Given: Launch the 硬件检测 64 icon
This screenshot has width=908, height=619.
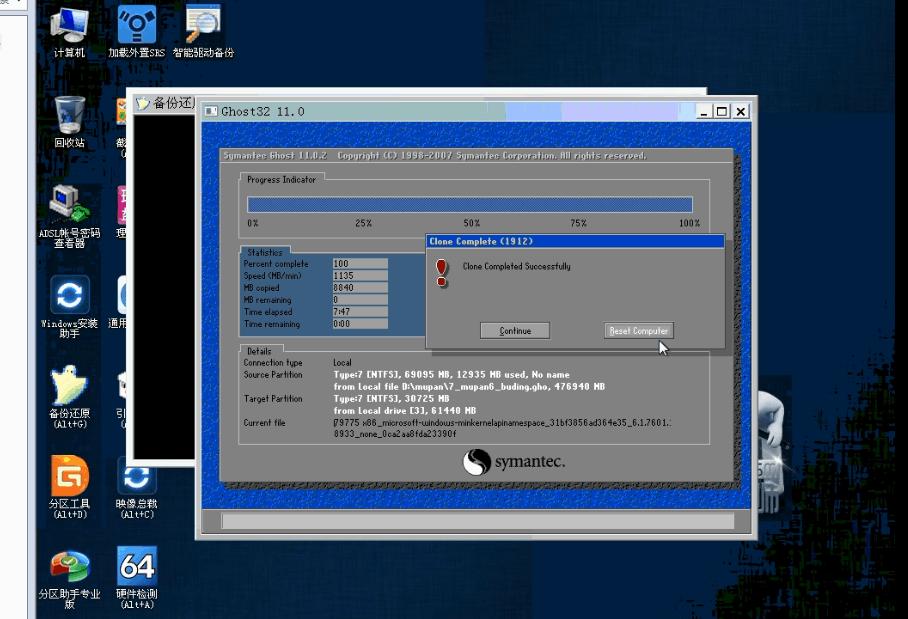Looking at the screenshot, I should click(x=136, y=567).
